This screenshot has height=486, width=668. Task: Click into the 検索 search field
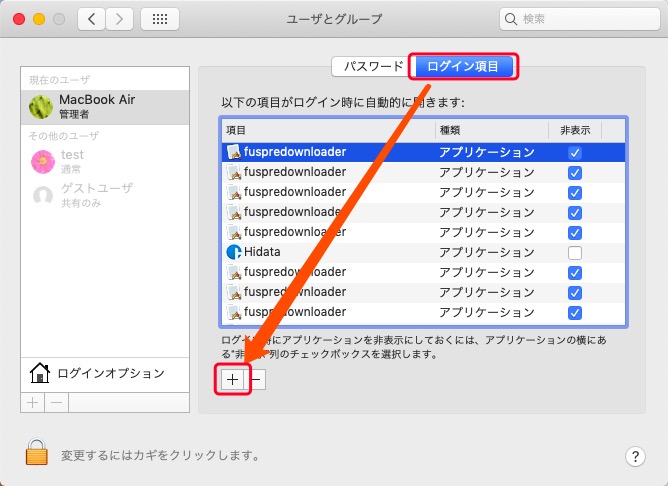[x=580, y=19]
